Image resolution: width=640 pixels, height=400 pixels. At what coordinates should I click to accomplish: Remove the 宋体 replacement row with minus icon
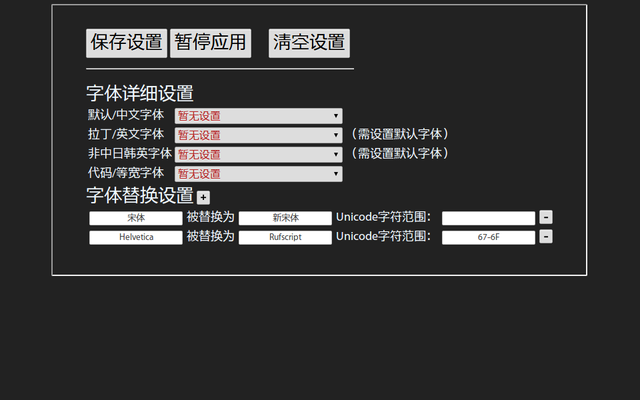click(x=546, y=217)
